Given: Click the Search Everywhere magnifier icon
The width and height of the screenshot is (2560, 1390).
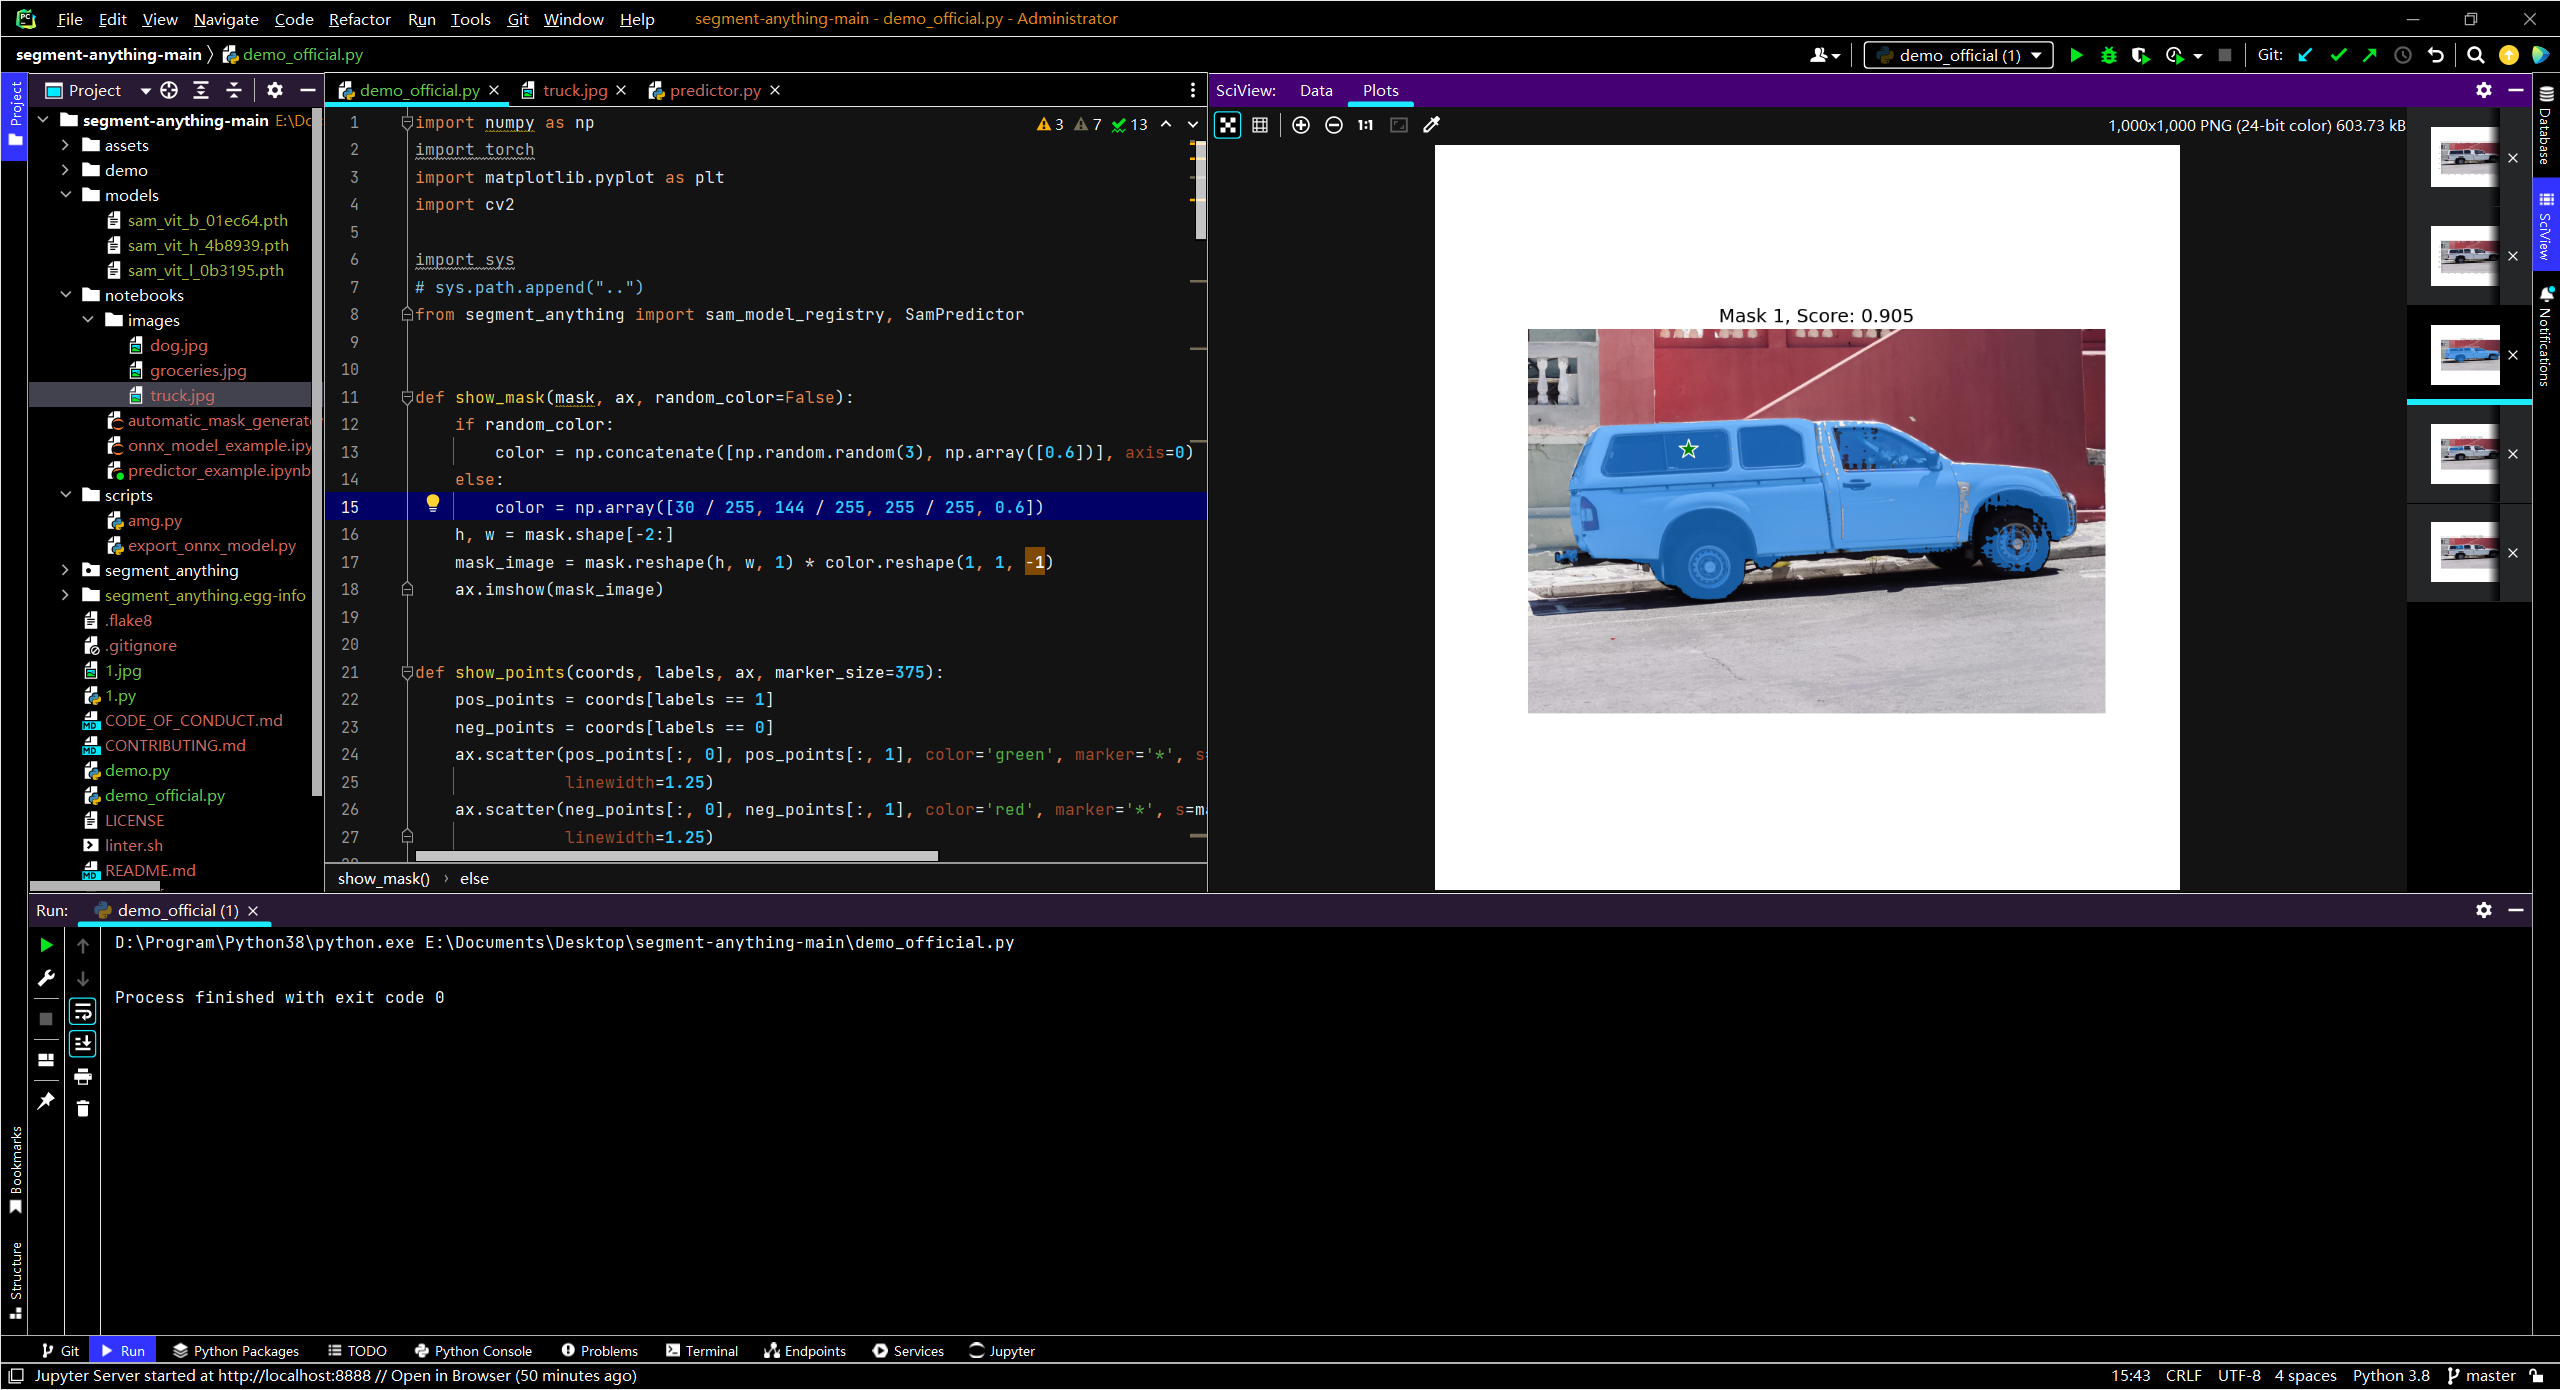Looking at the screenshot, I should click(2475, 55).
